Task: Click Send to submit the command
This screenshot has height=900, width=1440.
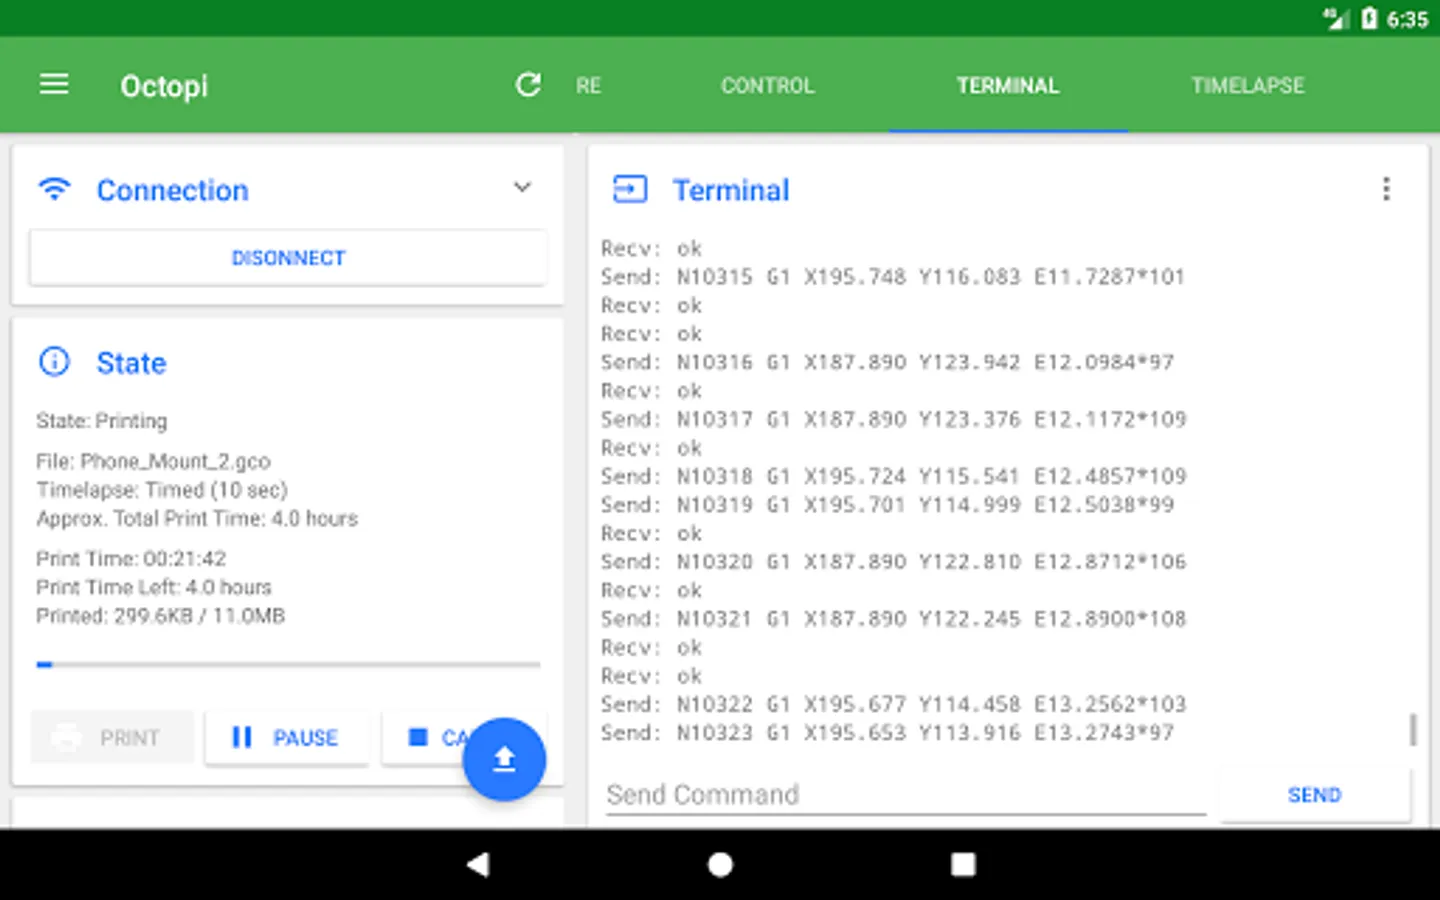Action: pos(1315,795)
